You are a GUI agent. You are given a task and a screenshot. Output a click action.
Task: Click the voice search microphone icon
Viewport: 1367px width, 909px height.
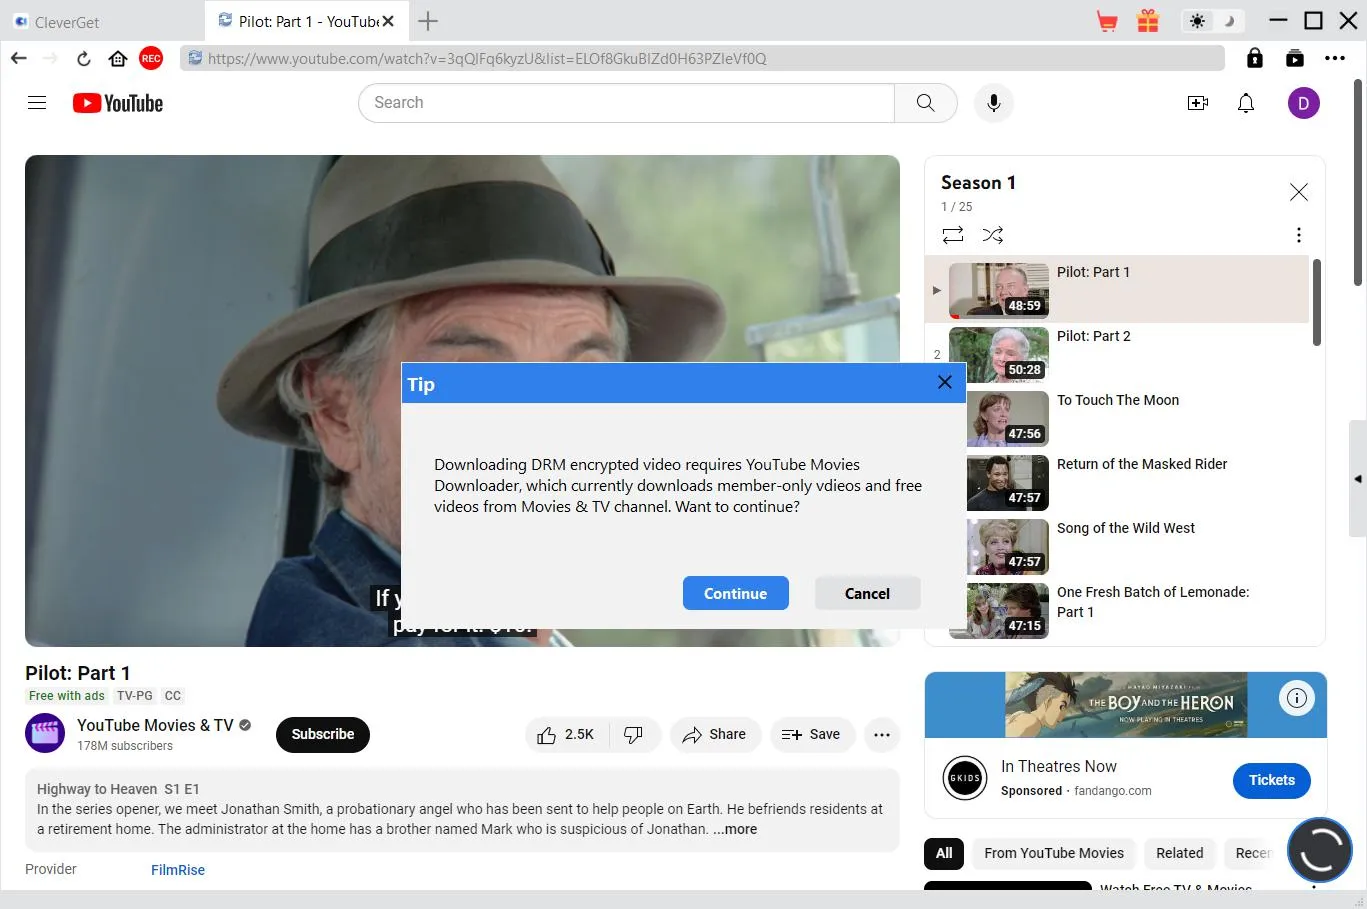coord(993,103)
